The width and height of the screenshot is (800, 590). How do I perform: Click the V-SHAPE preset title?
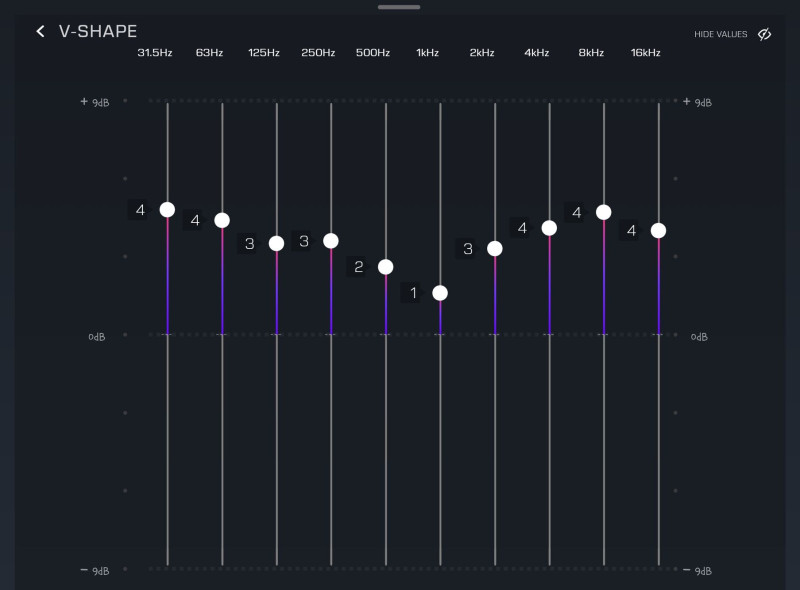point(98,32)
